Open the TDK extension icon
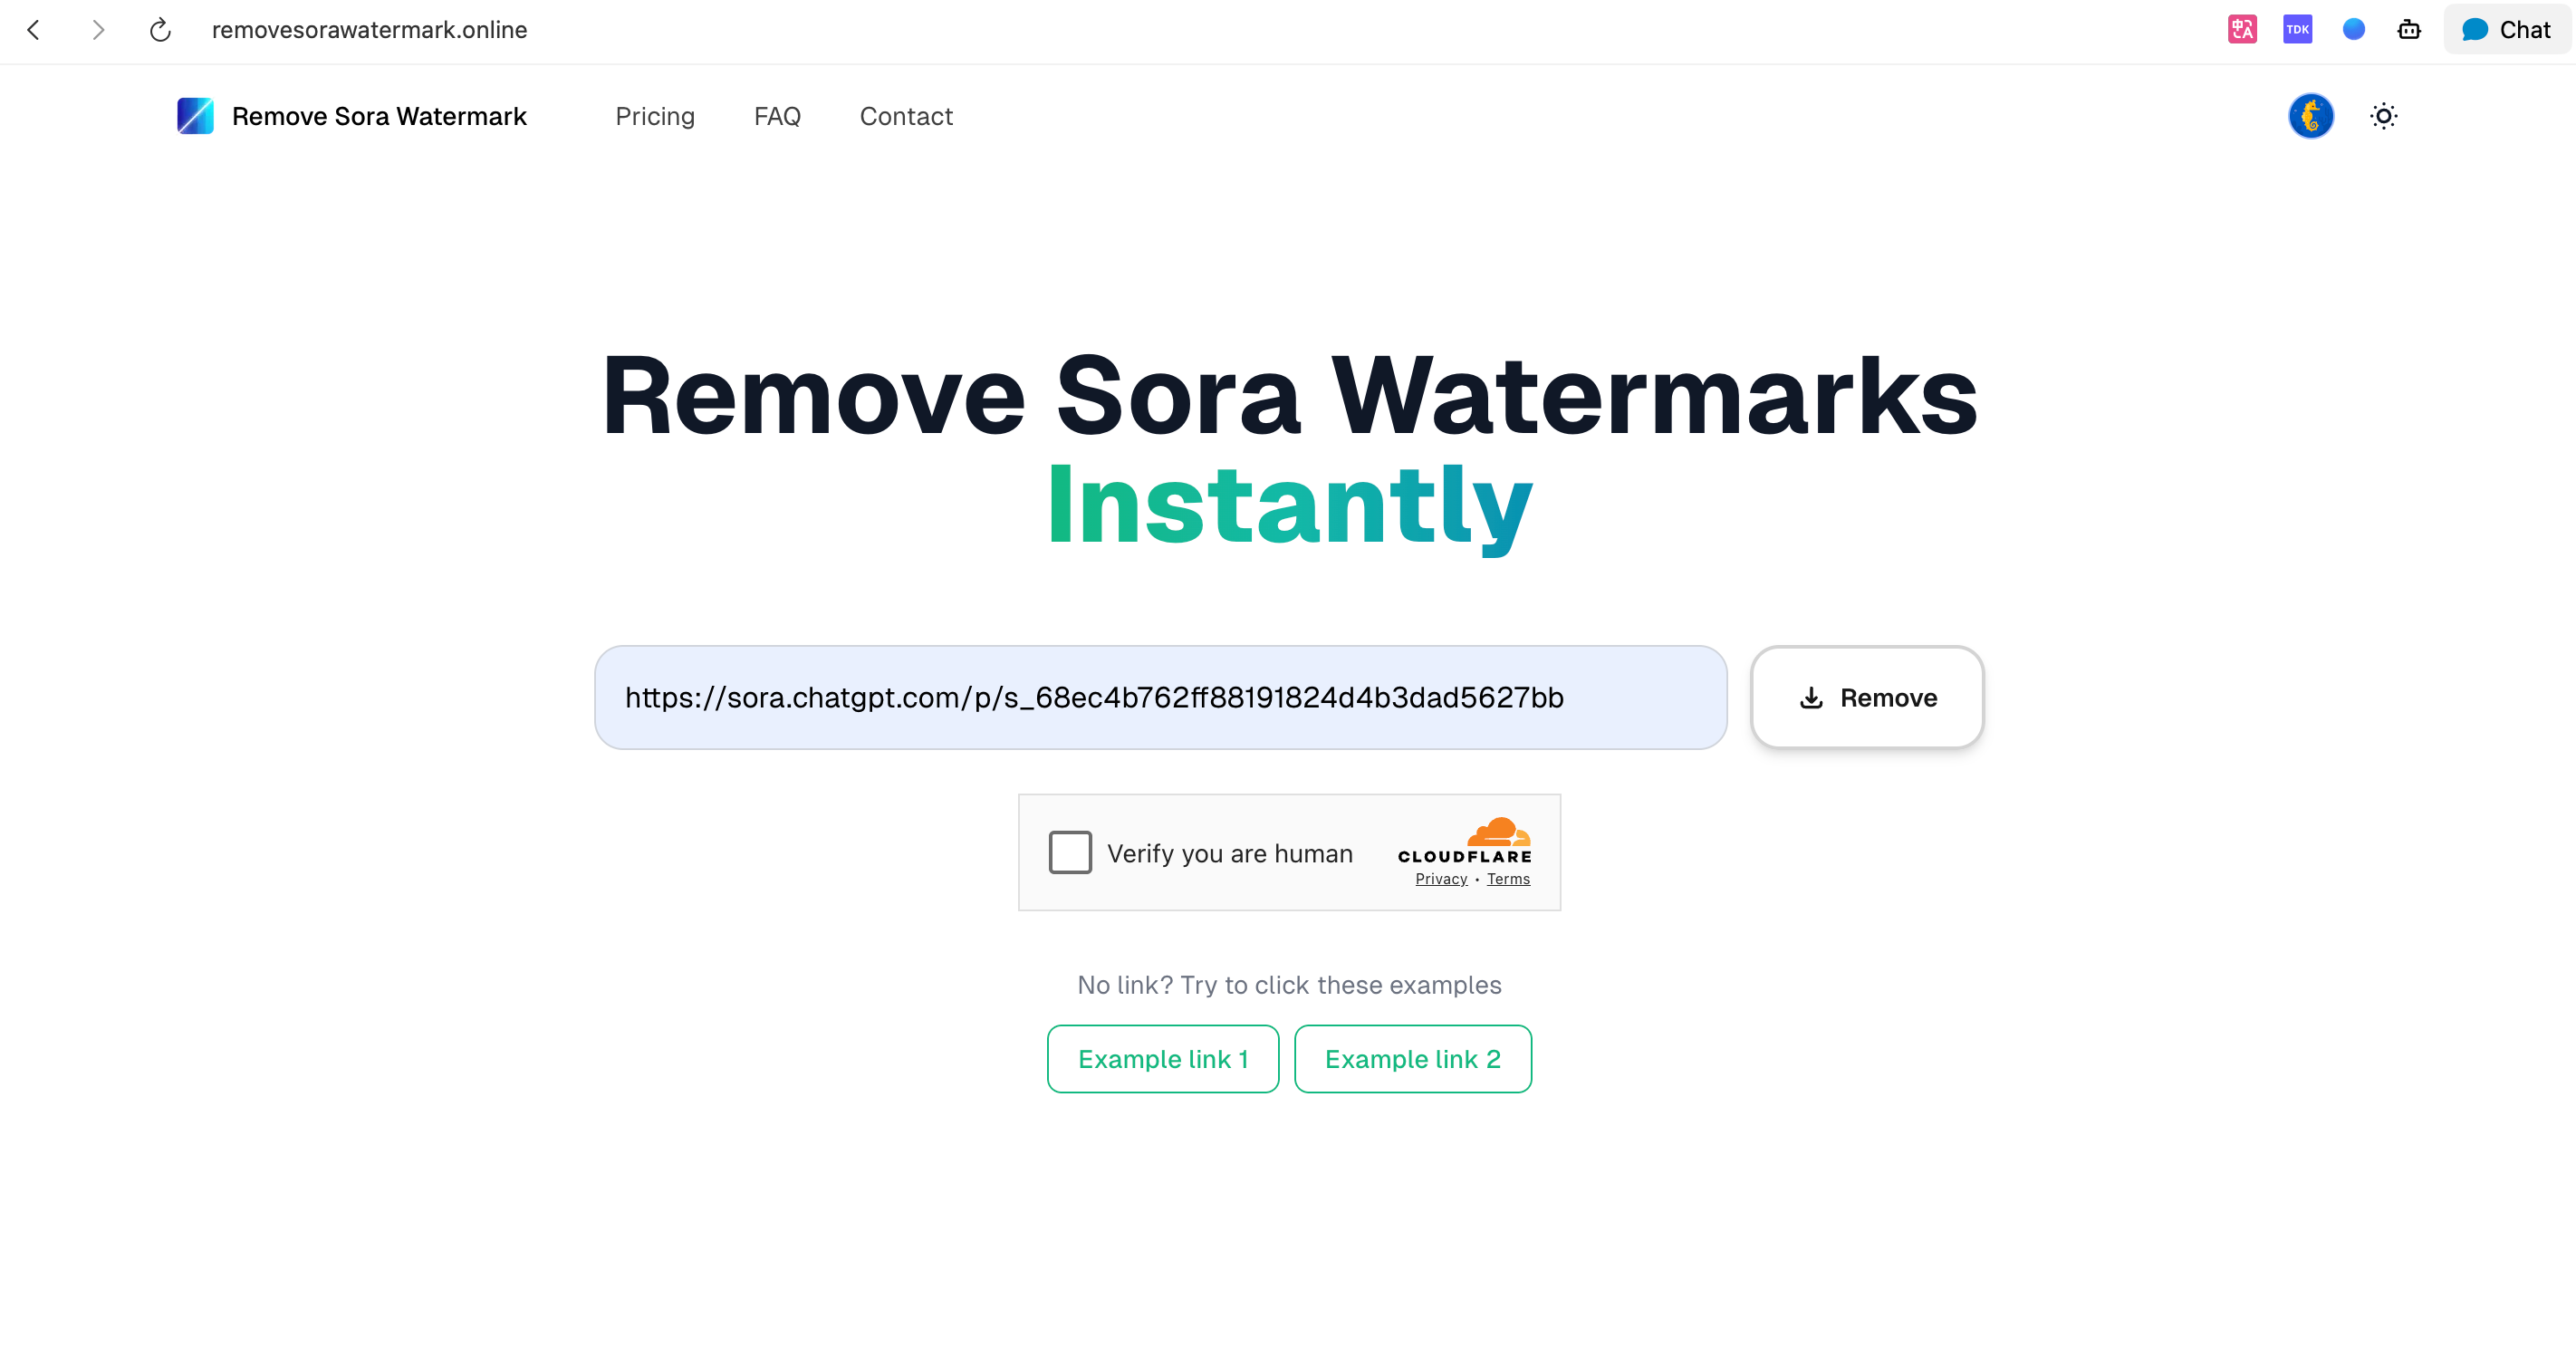 click(2297, 30)
